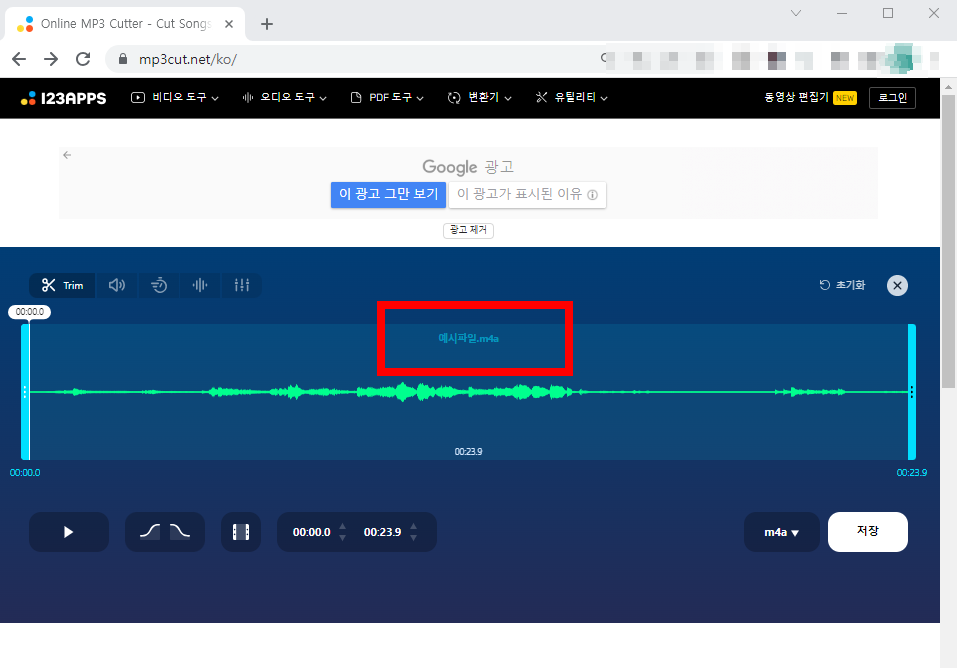Viewport: 957px width, 668px height.
Task: Play the 메시파일.m4a audio
Action: click(x=68, y=531)
